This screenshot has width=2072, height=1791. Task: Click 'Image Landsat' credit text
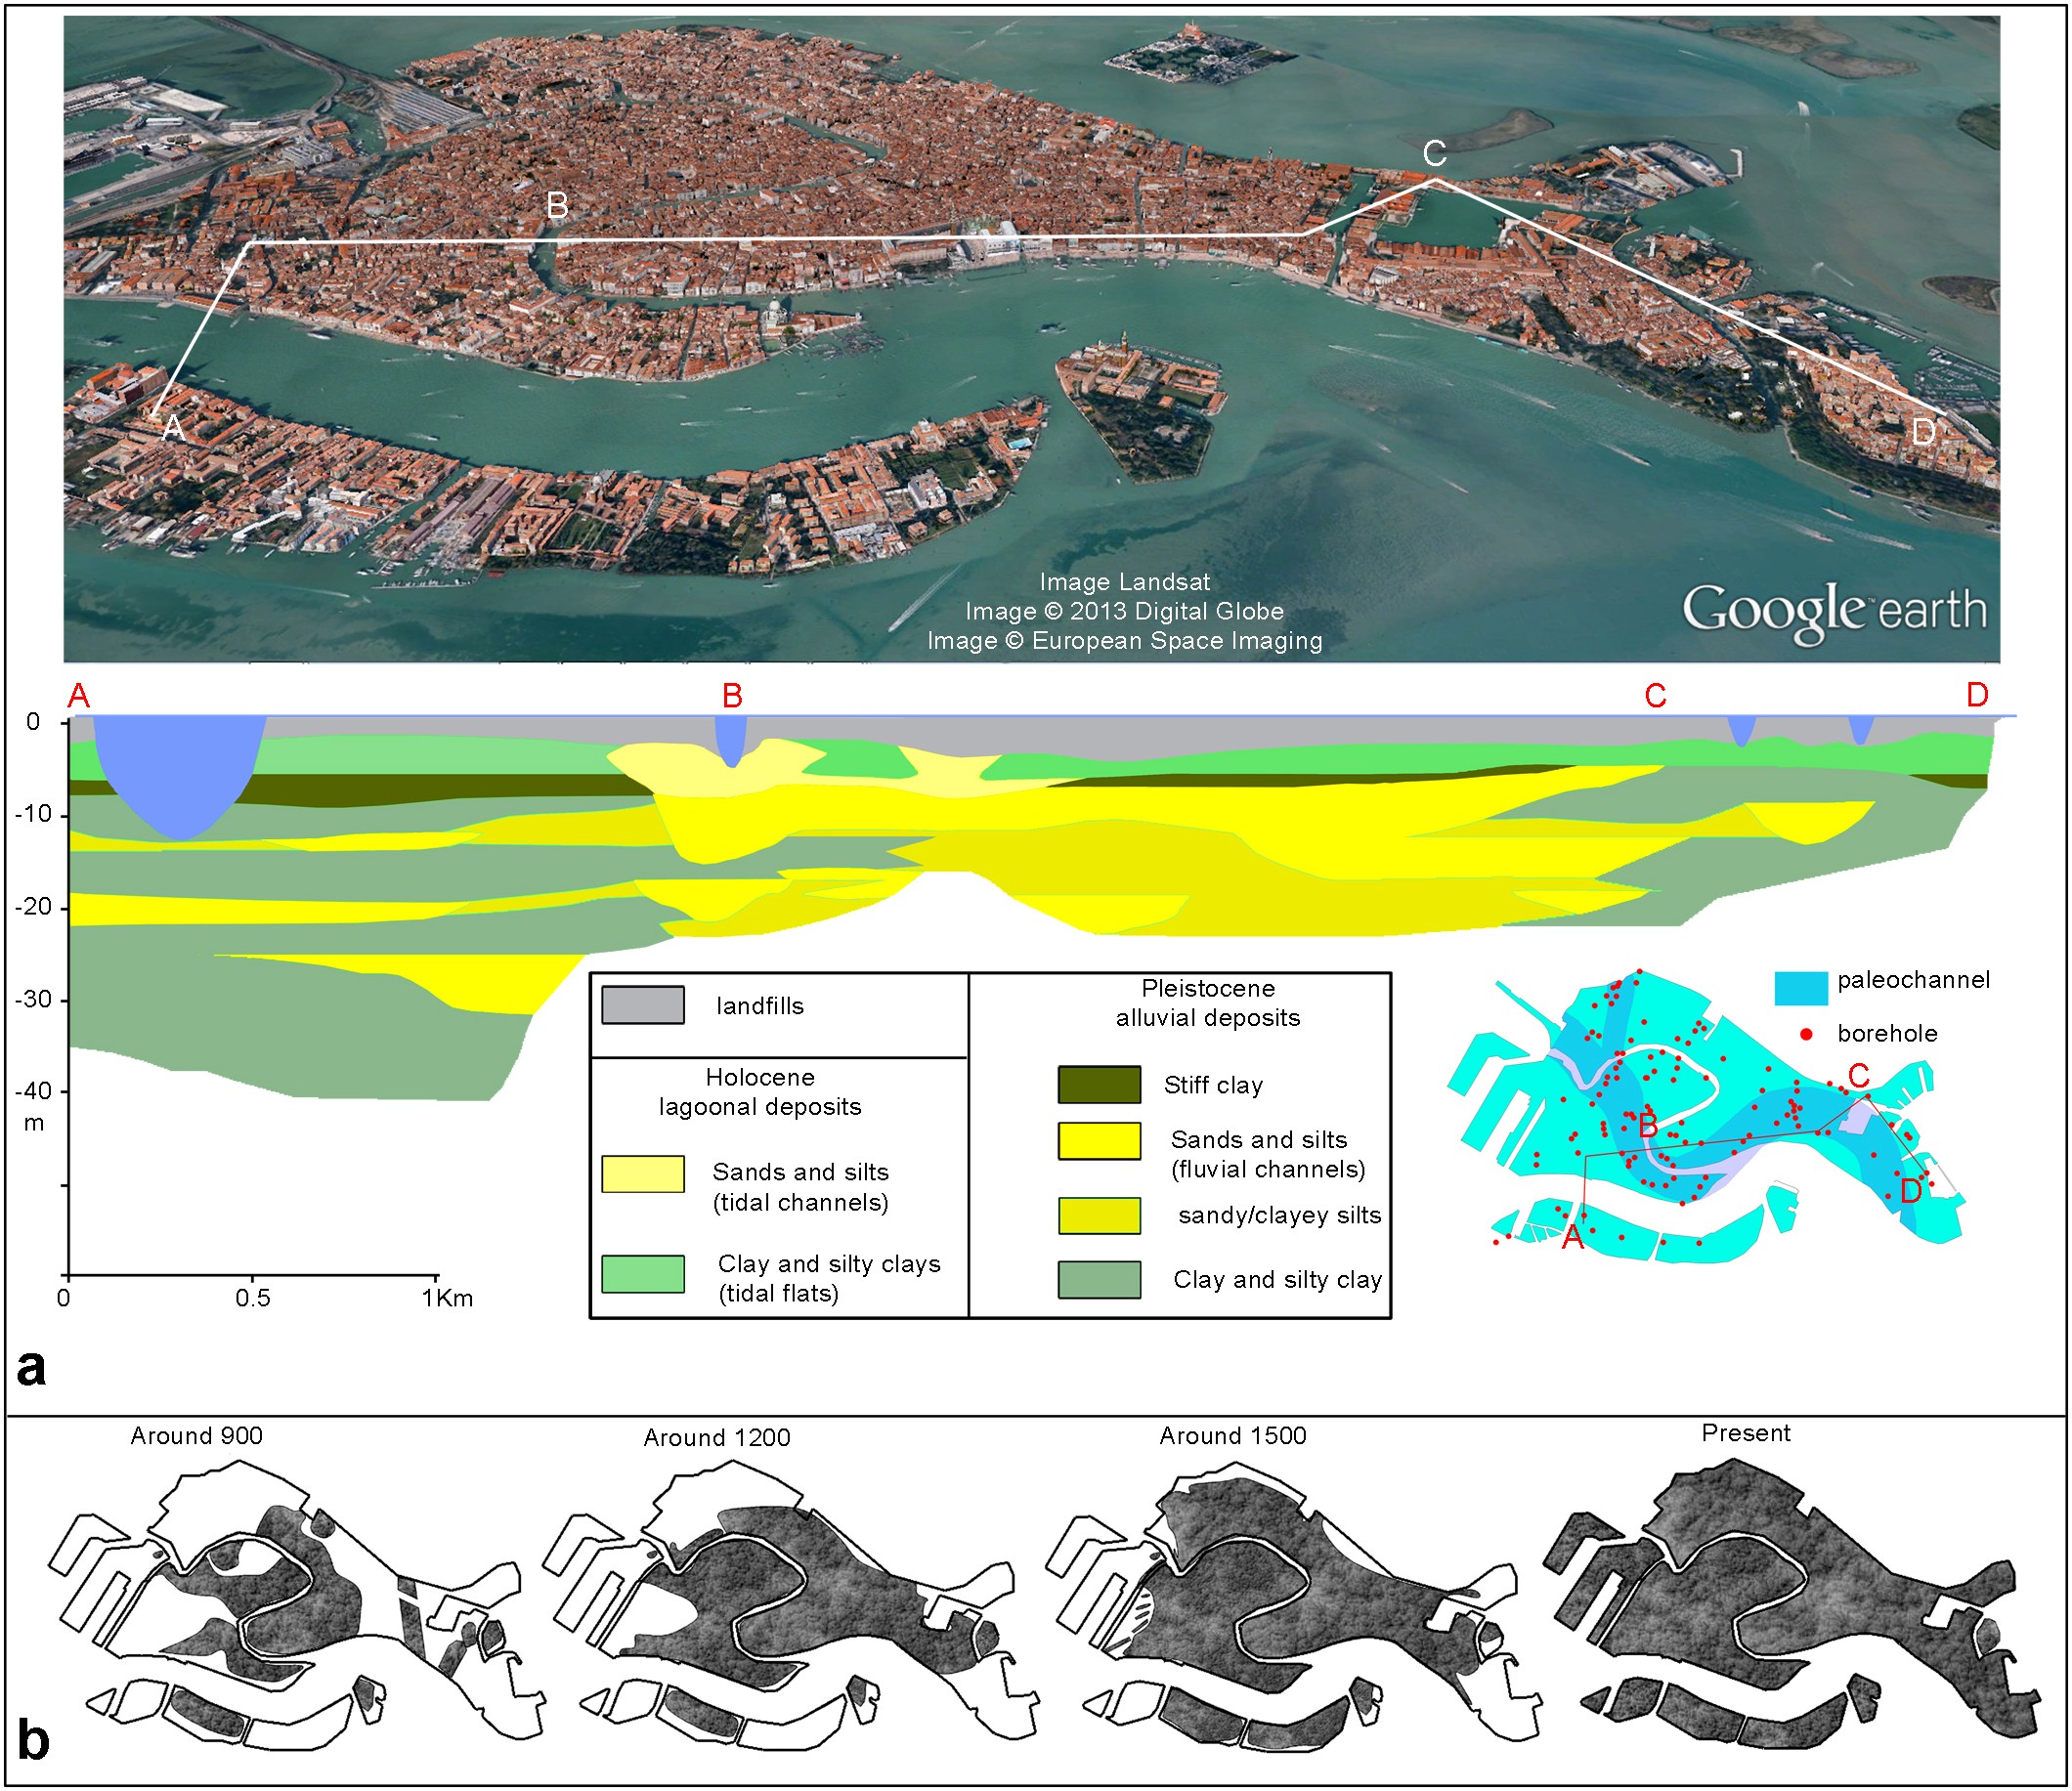point(1125,582)
